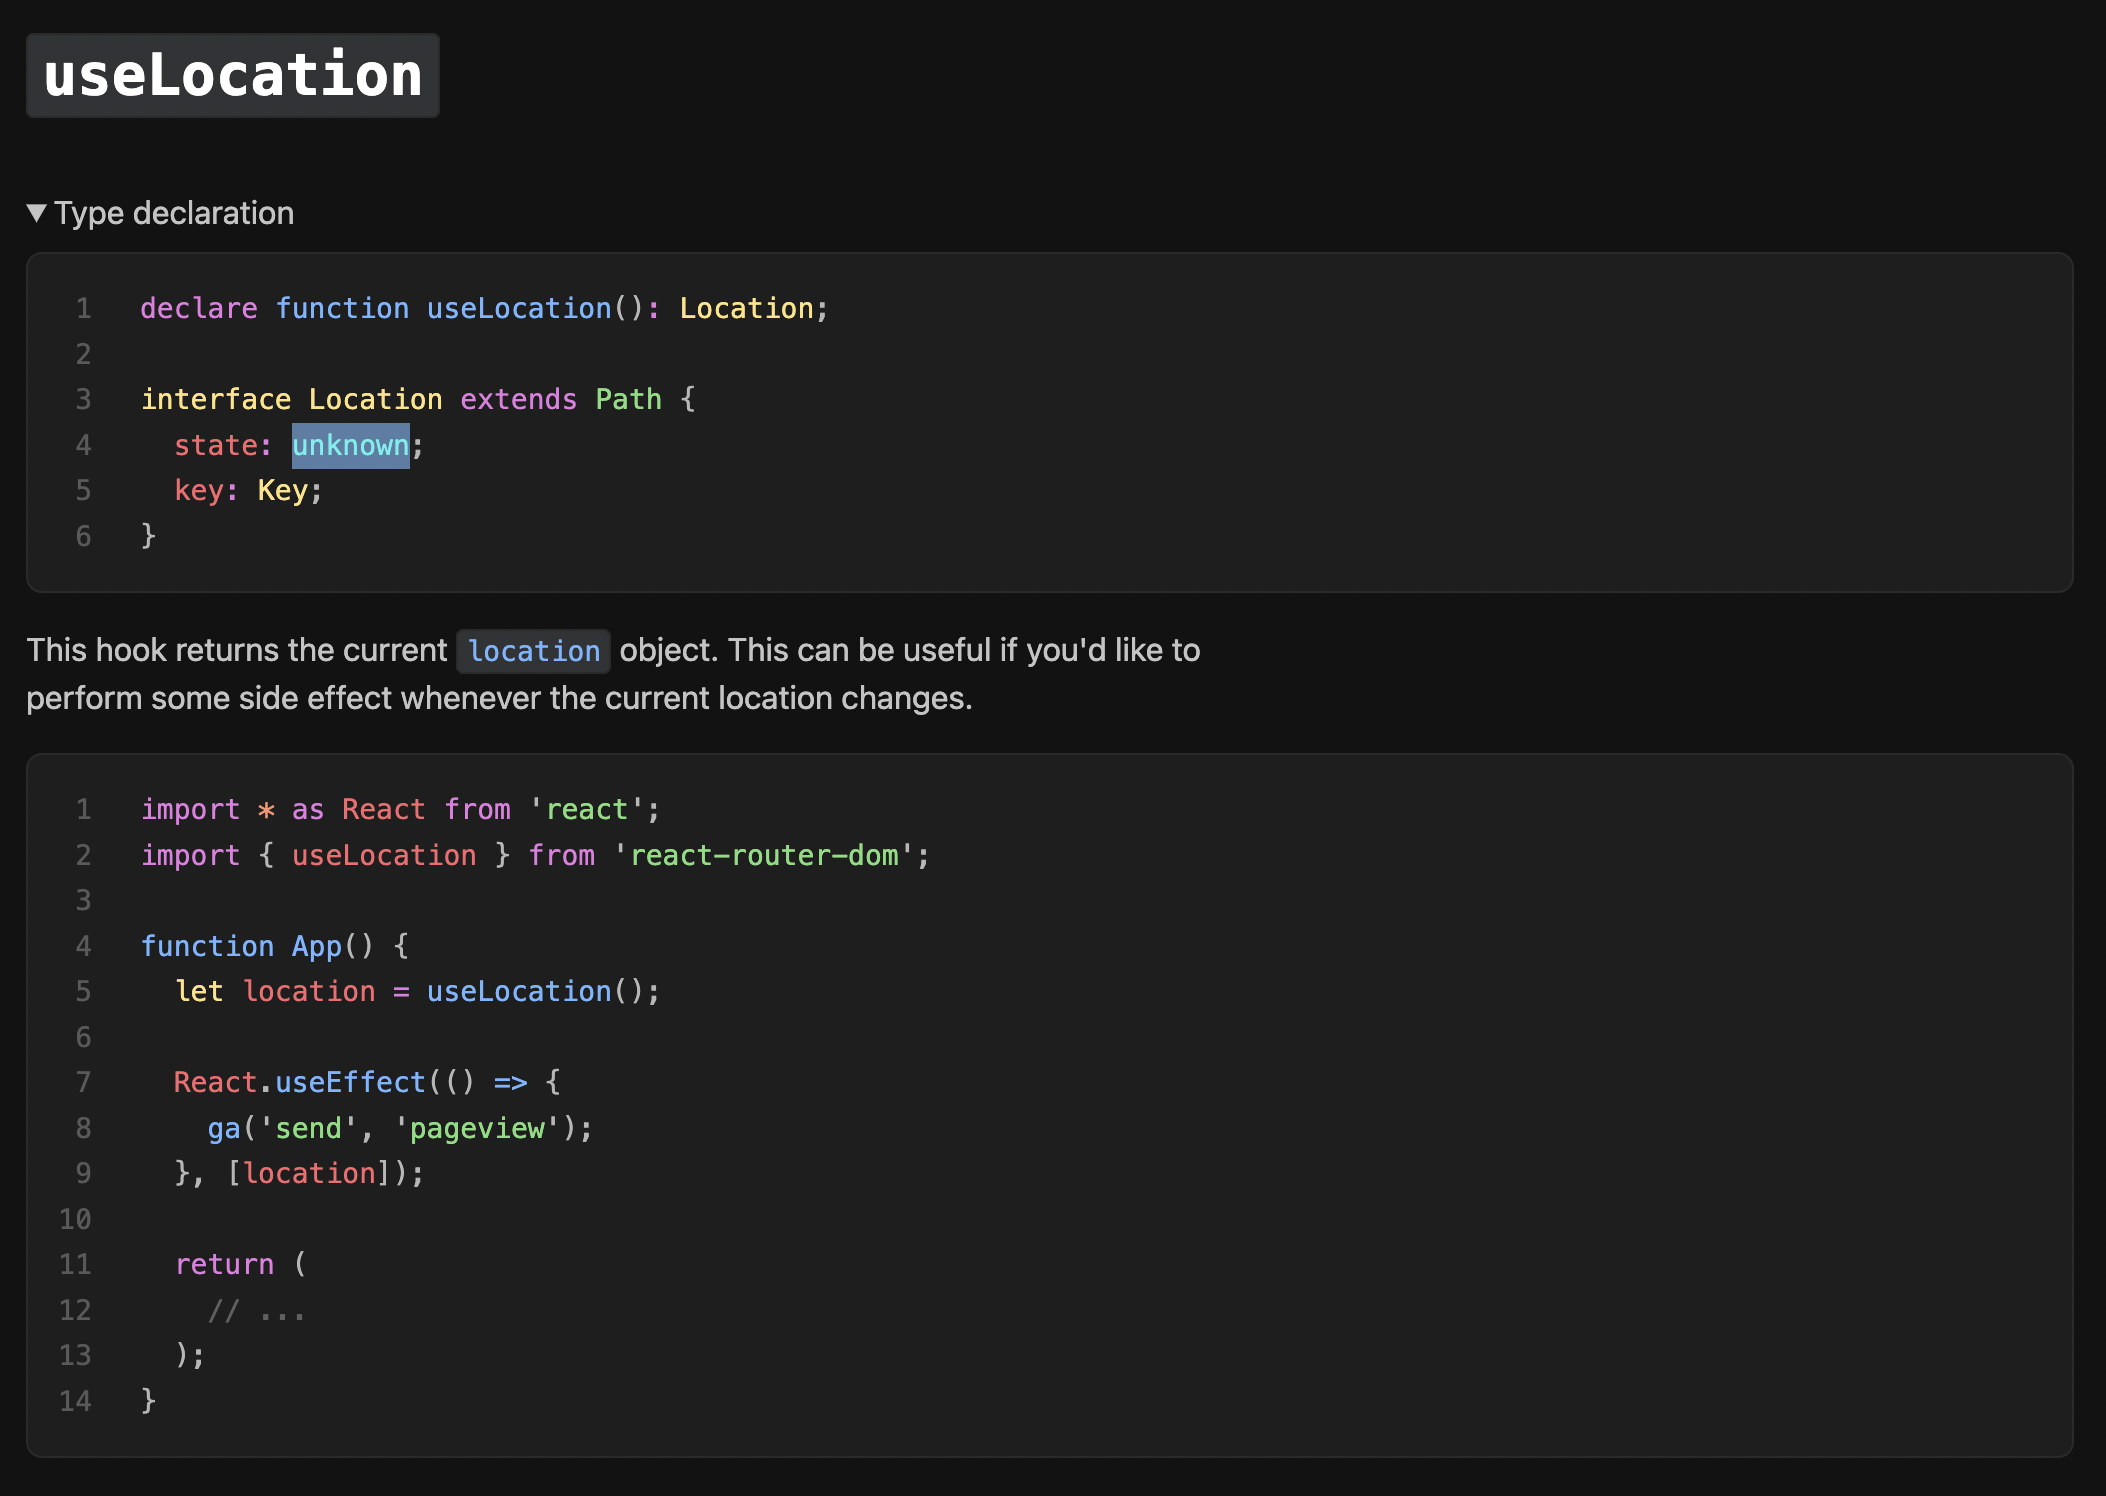Click the inline 'location' code badge
Screen dimensions: 2106x1496
click(533, 652)
